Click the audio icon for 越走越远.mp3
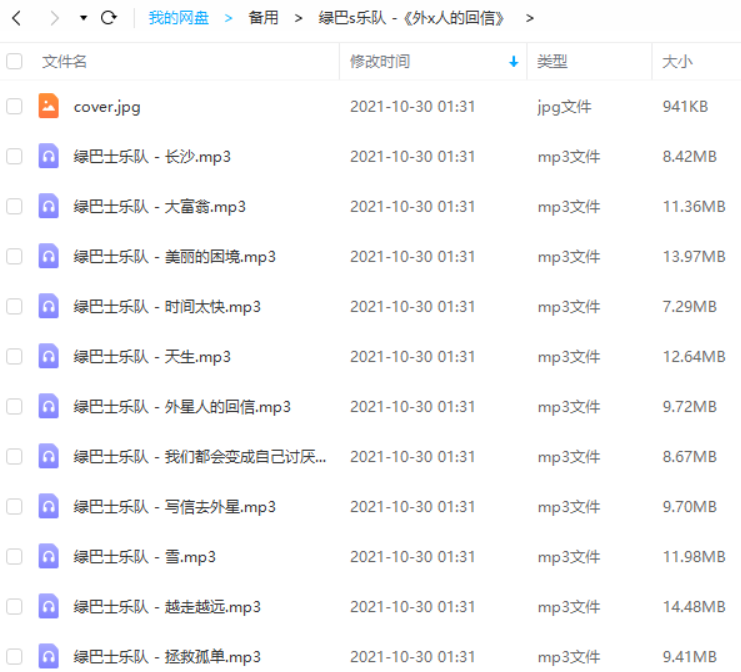Viewport: 741px width, 672px height. point(48,606)
